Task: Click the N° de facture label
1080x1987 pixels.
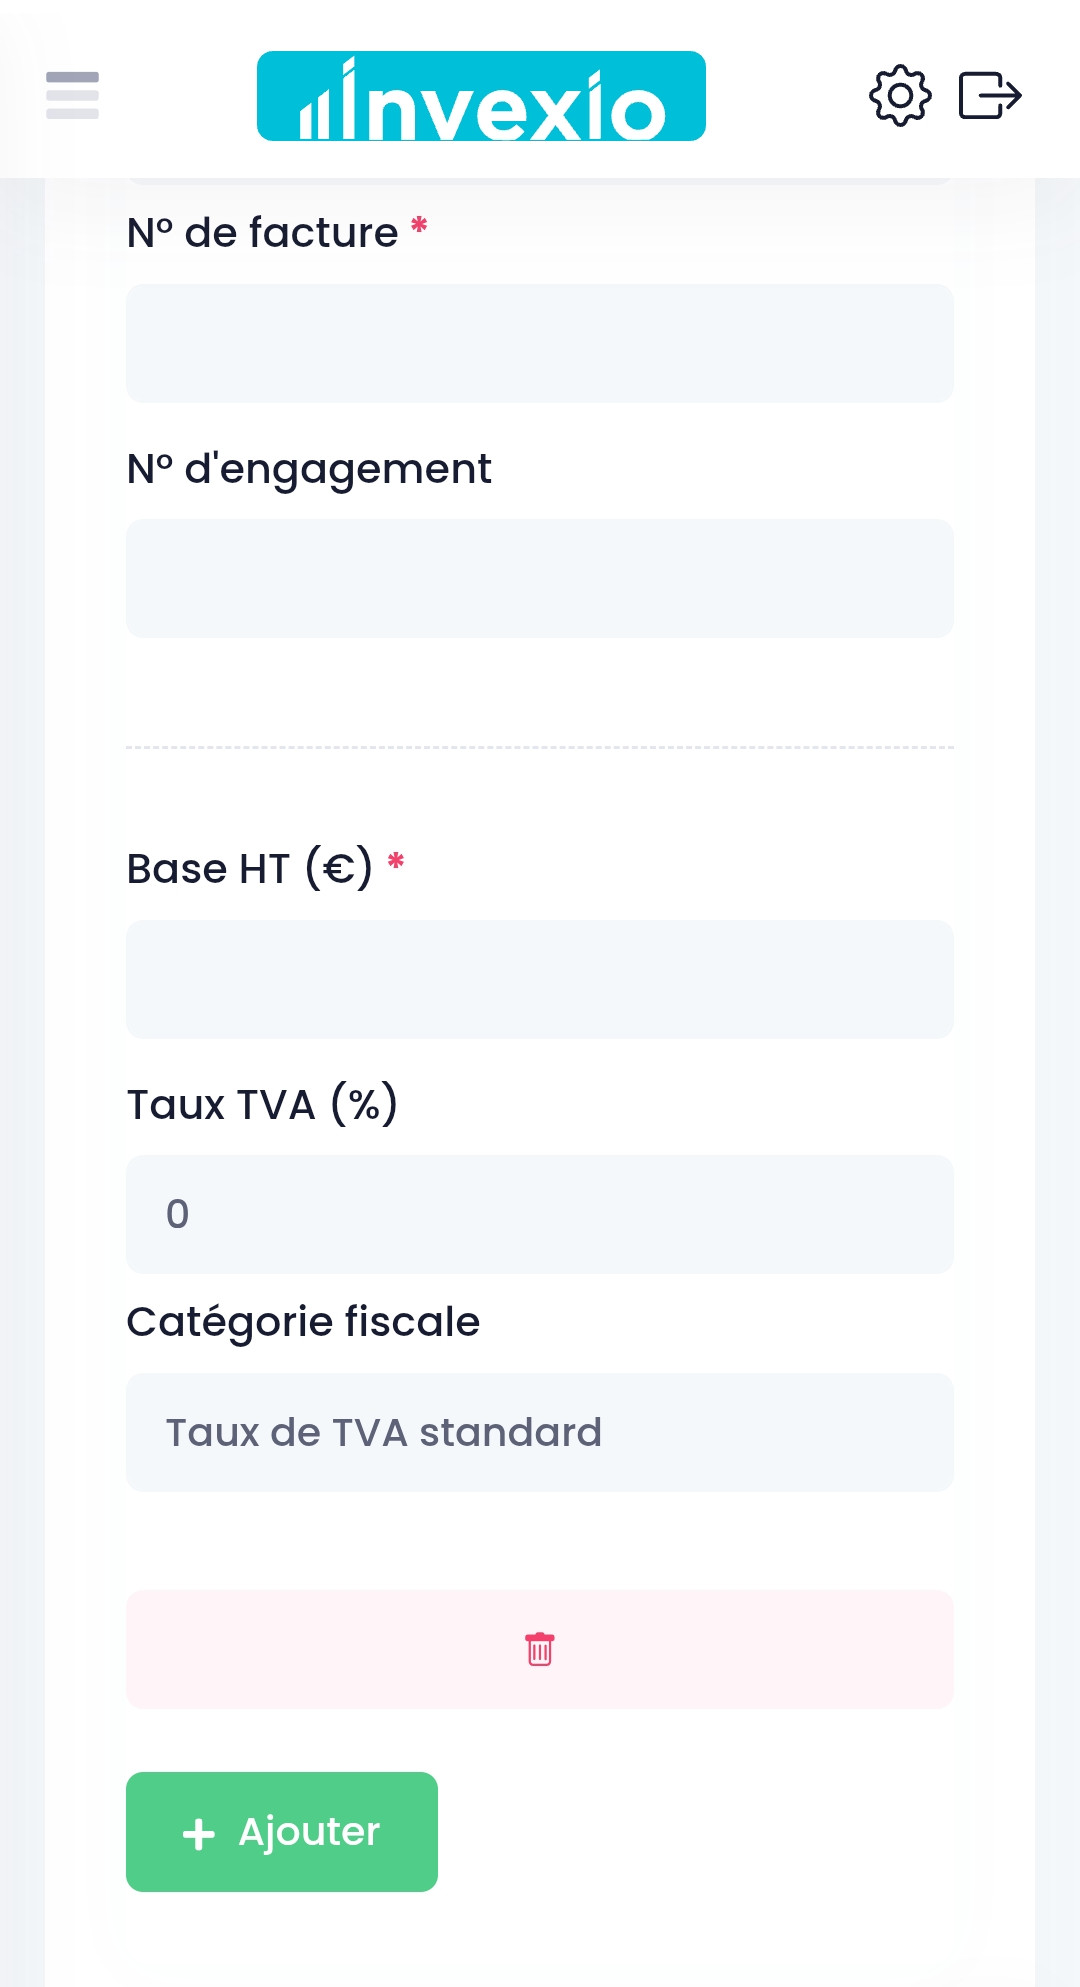Action: [x=262, y=231]
